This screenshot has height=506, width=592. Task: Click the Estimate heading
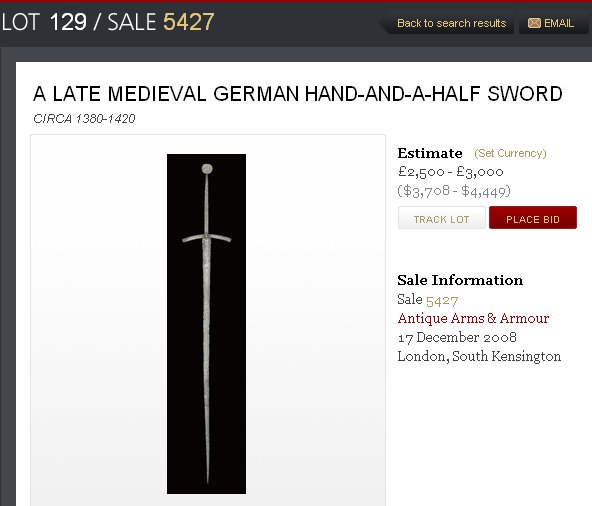coord(430,153)
